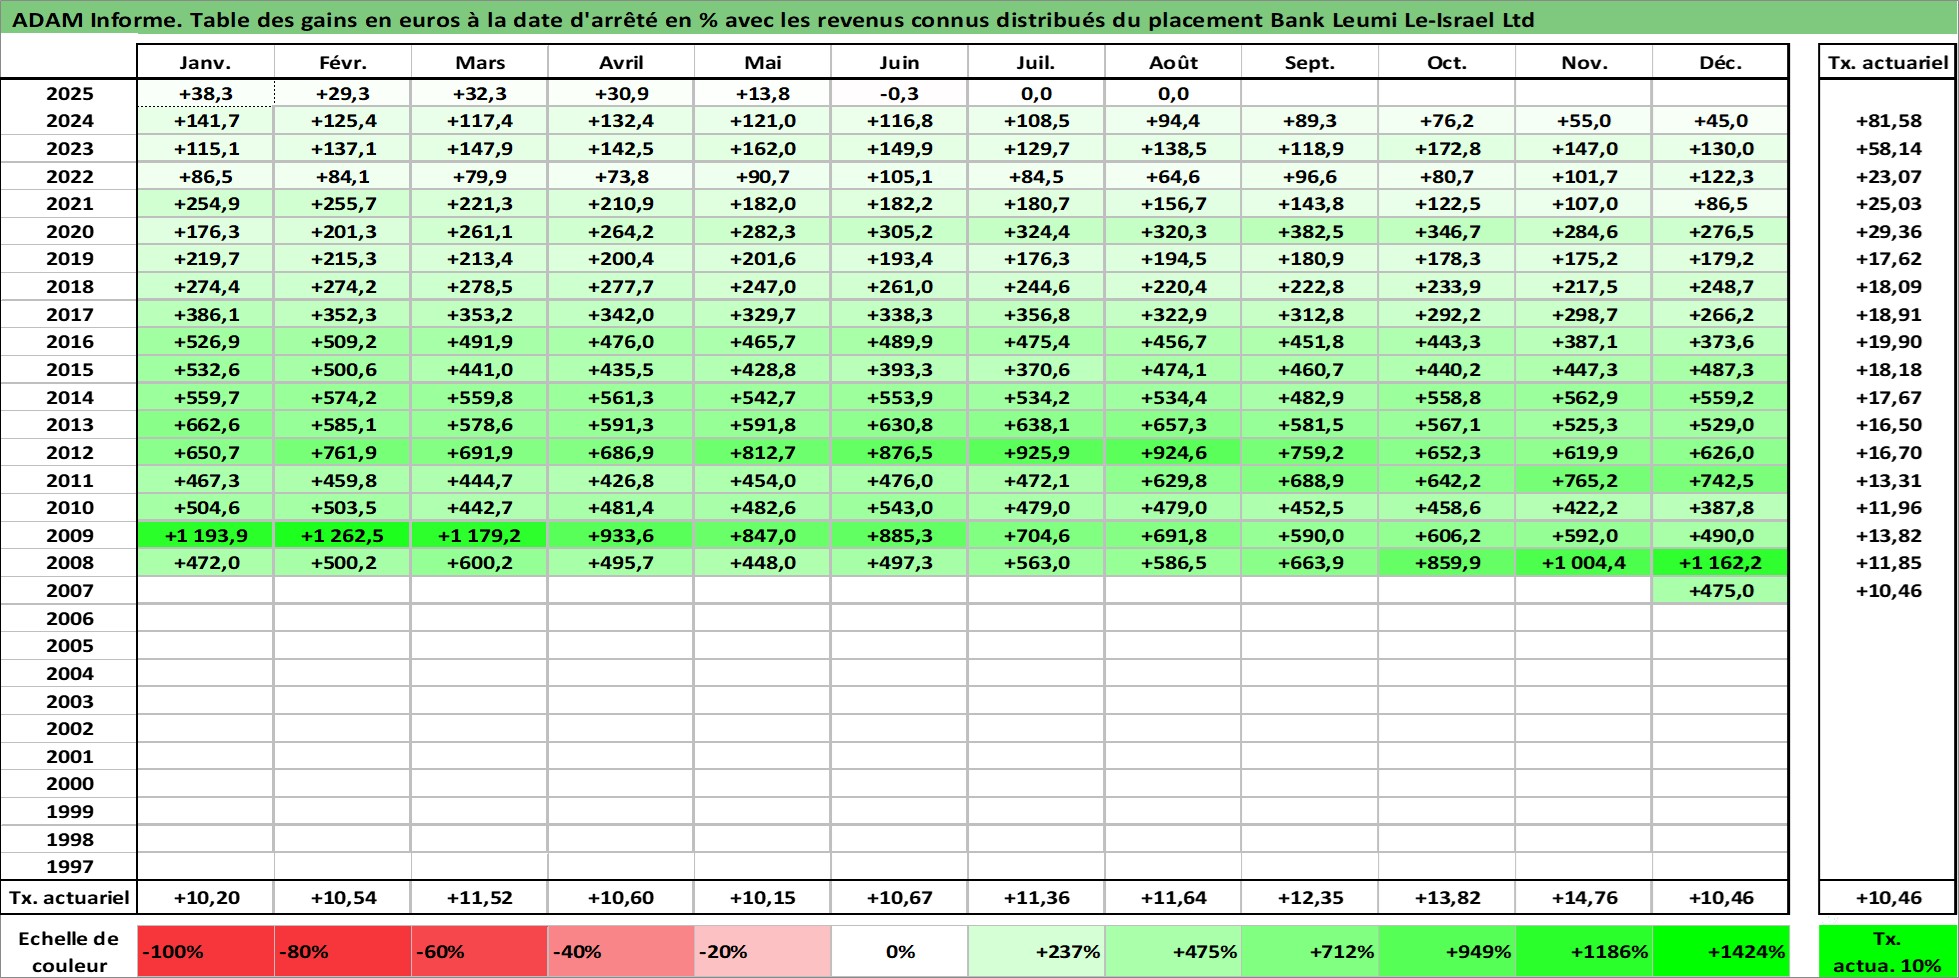Select the Févr. column header
The image size is (1959, 978).
(343, 62)
